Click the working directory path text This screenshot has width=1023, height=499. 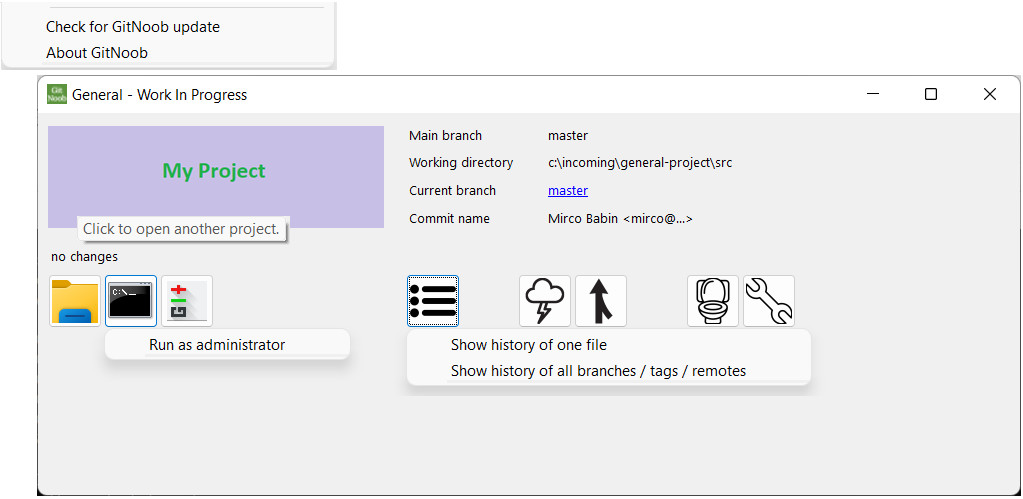[640, 163]
